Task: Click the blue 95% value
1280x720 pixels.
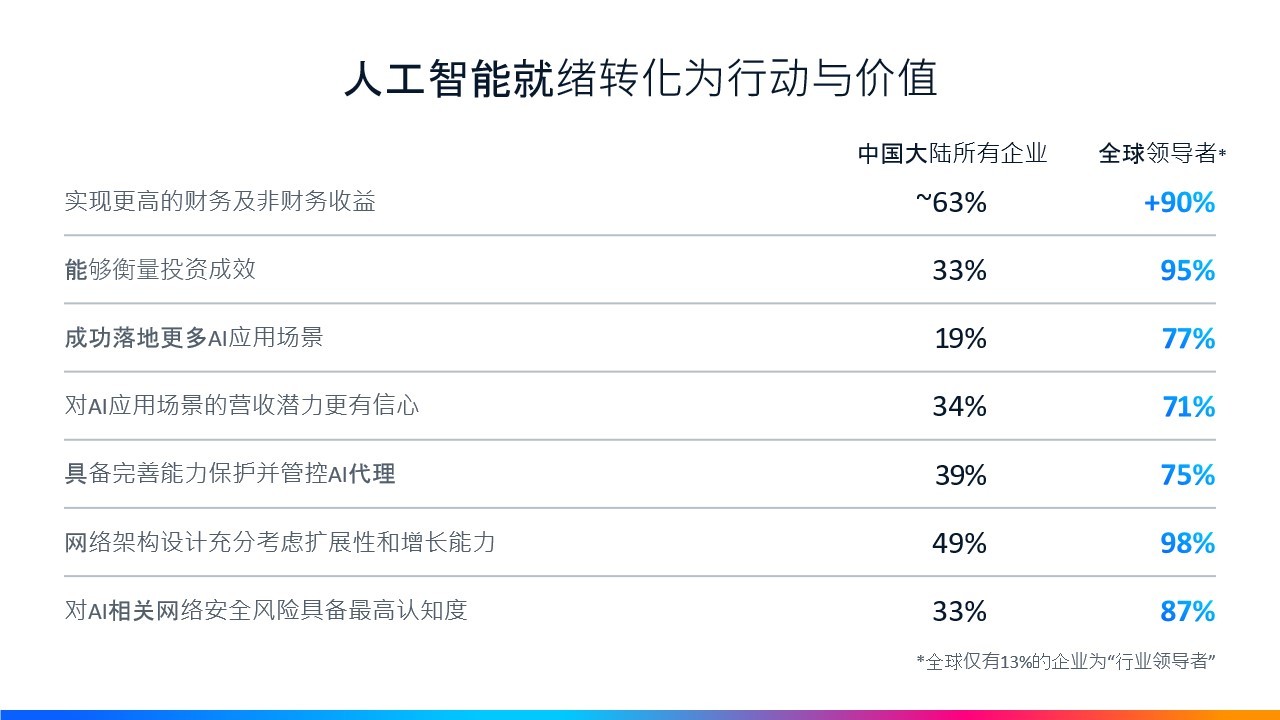Action: click(1187, 270)
